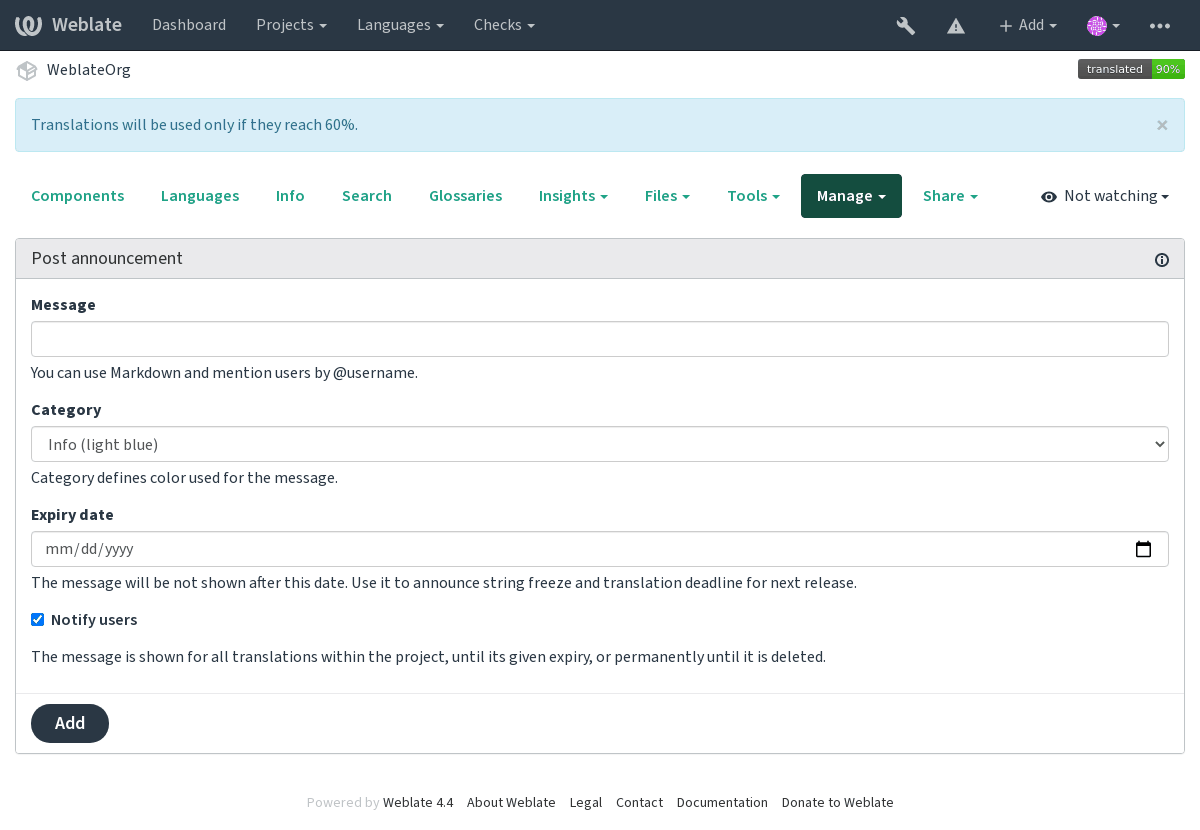
Task: Click the translated 90% badge
Action: click(1131, 69)
